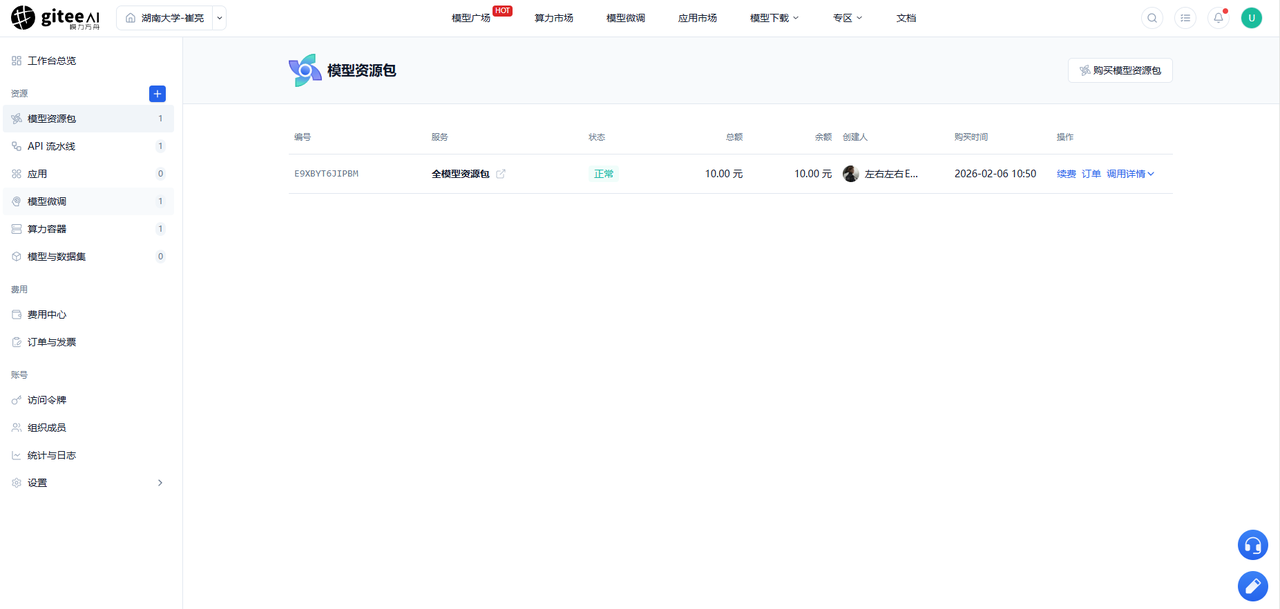1280x609 pixels.
Task: Open 模型广场 in the top navigation
Action: click(471, 18)
